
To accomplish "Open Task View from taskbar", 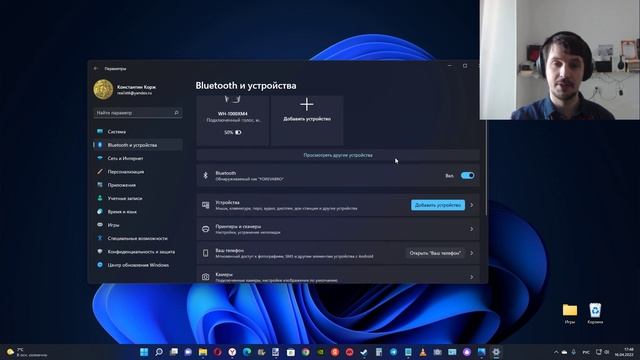I will click(x=173, y=352).
